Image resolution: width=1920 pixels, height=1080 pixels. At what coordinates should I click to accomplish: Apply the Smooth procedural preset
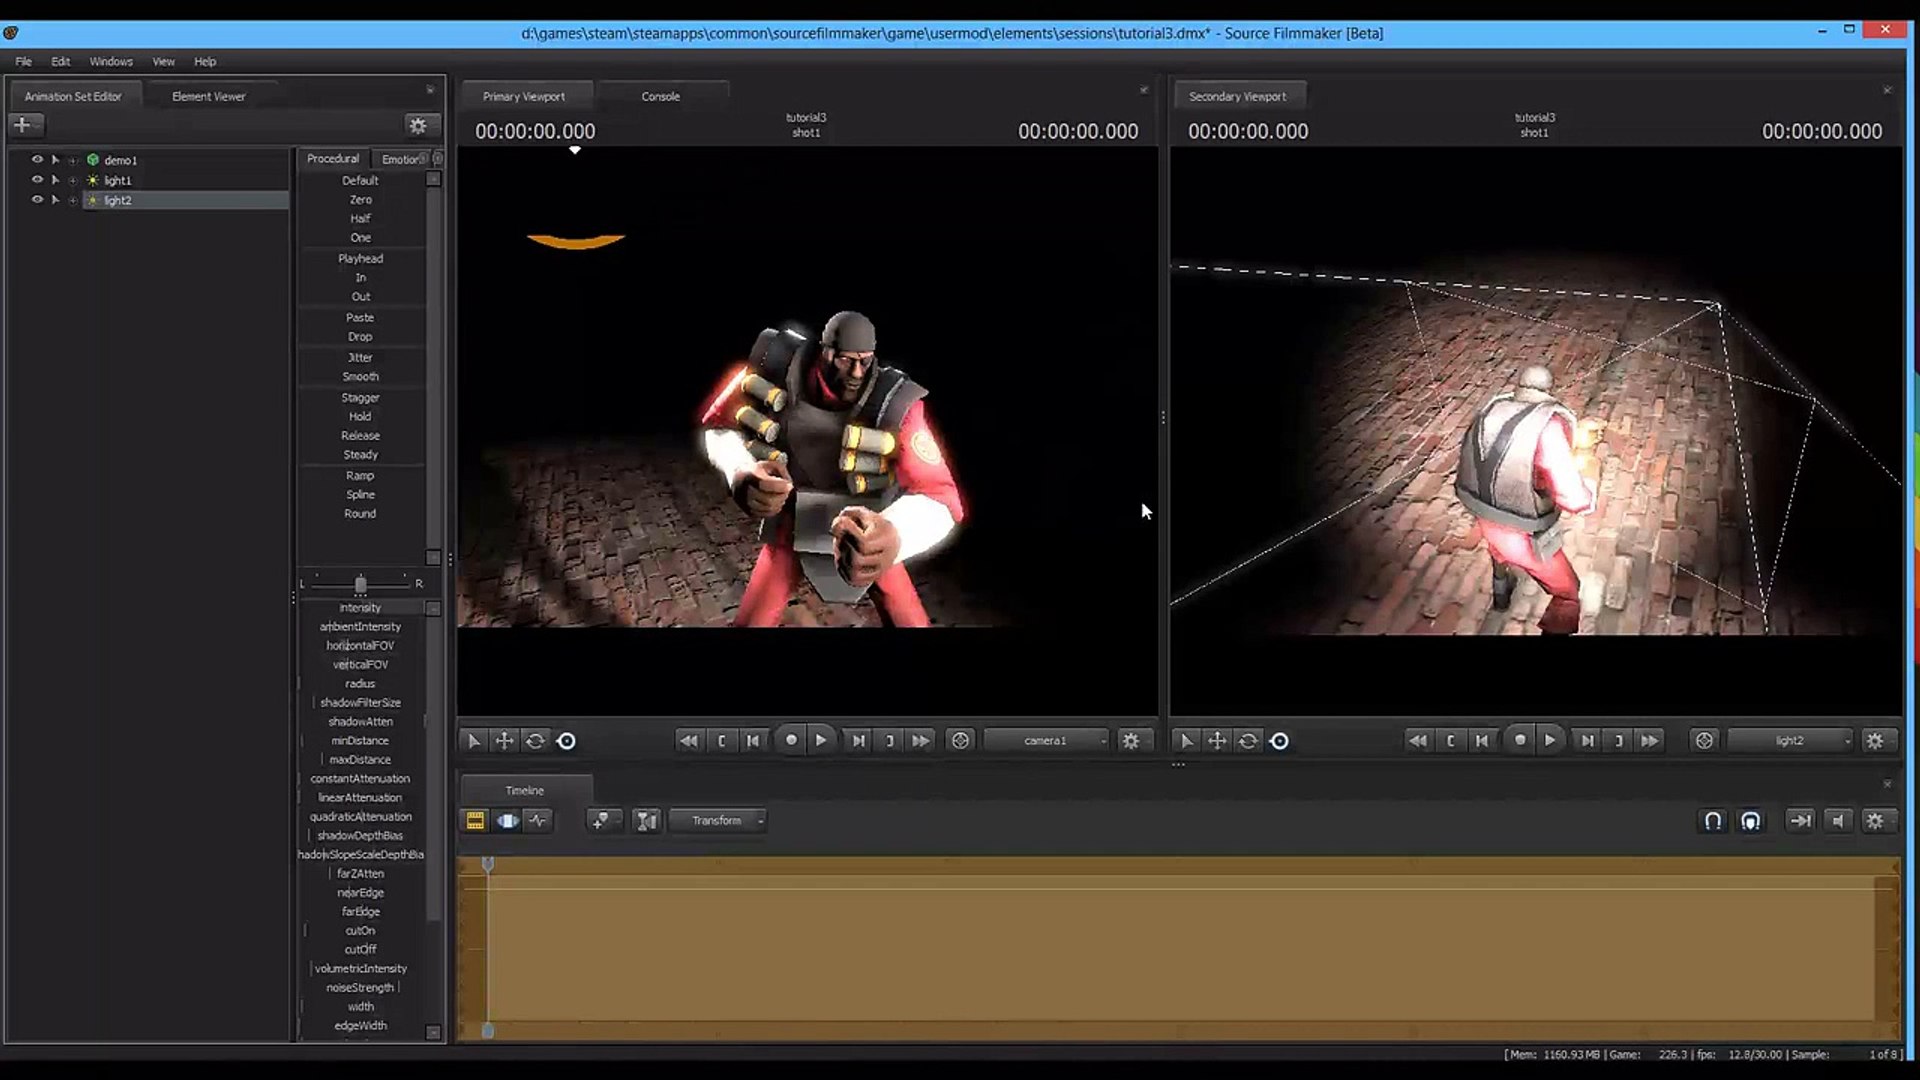(x=360, y=377)
